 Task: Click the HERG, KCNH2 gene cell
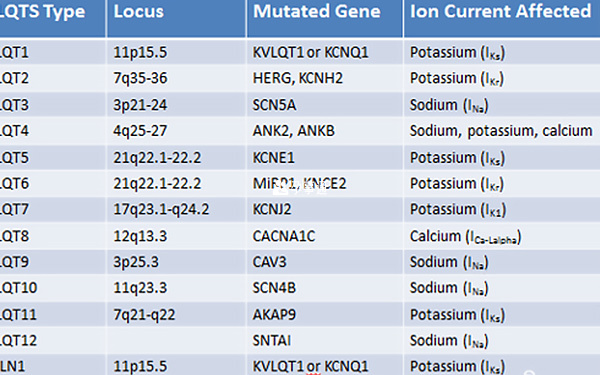click(324, 78)
